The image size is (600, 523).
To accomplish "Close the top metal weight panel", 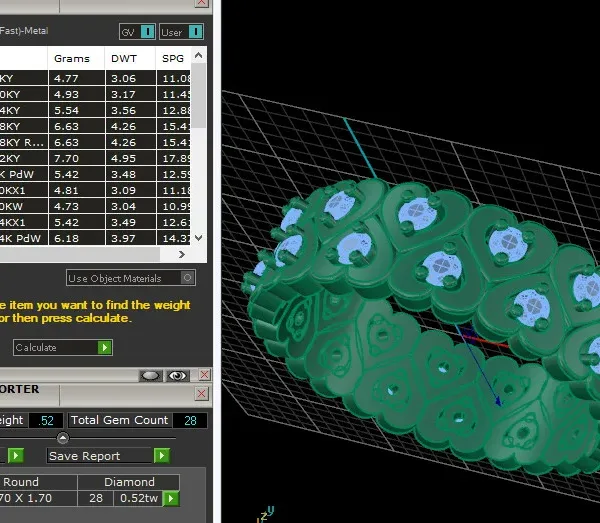I will pyautogui.click(x=201, y=3).
